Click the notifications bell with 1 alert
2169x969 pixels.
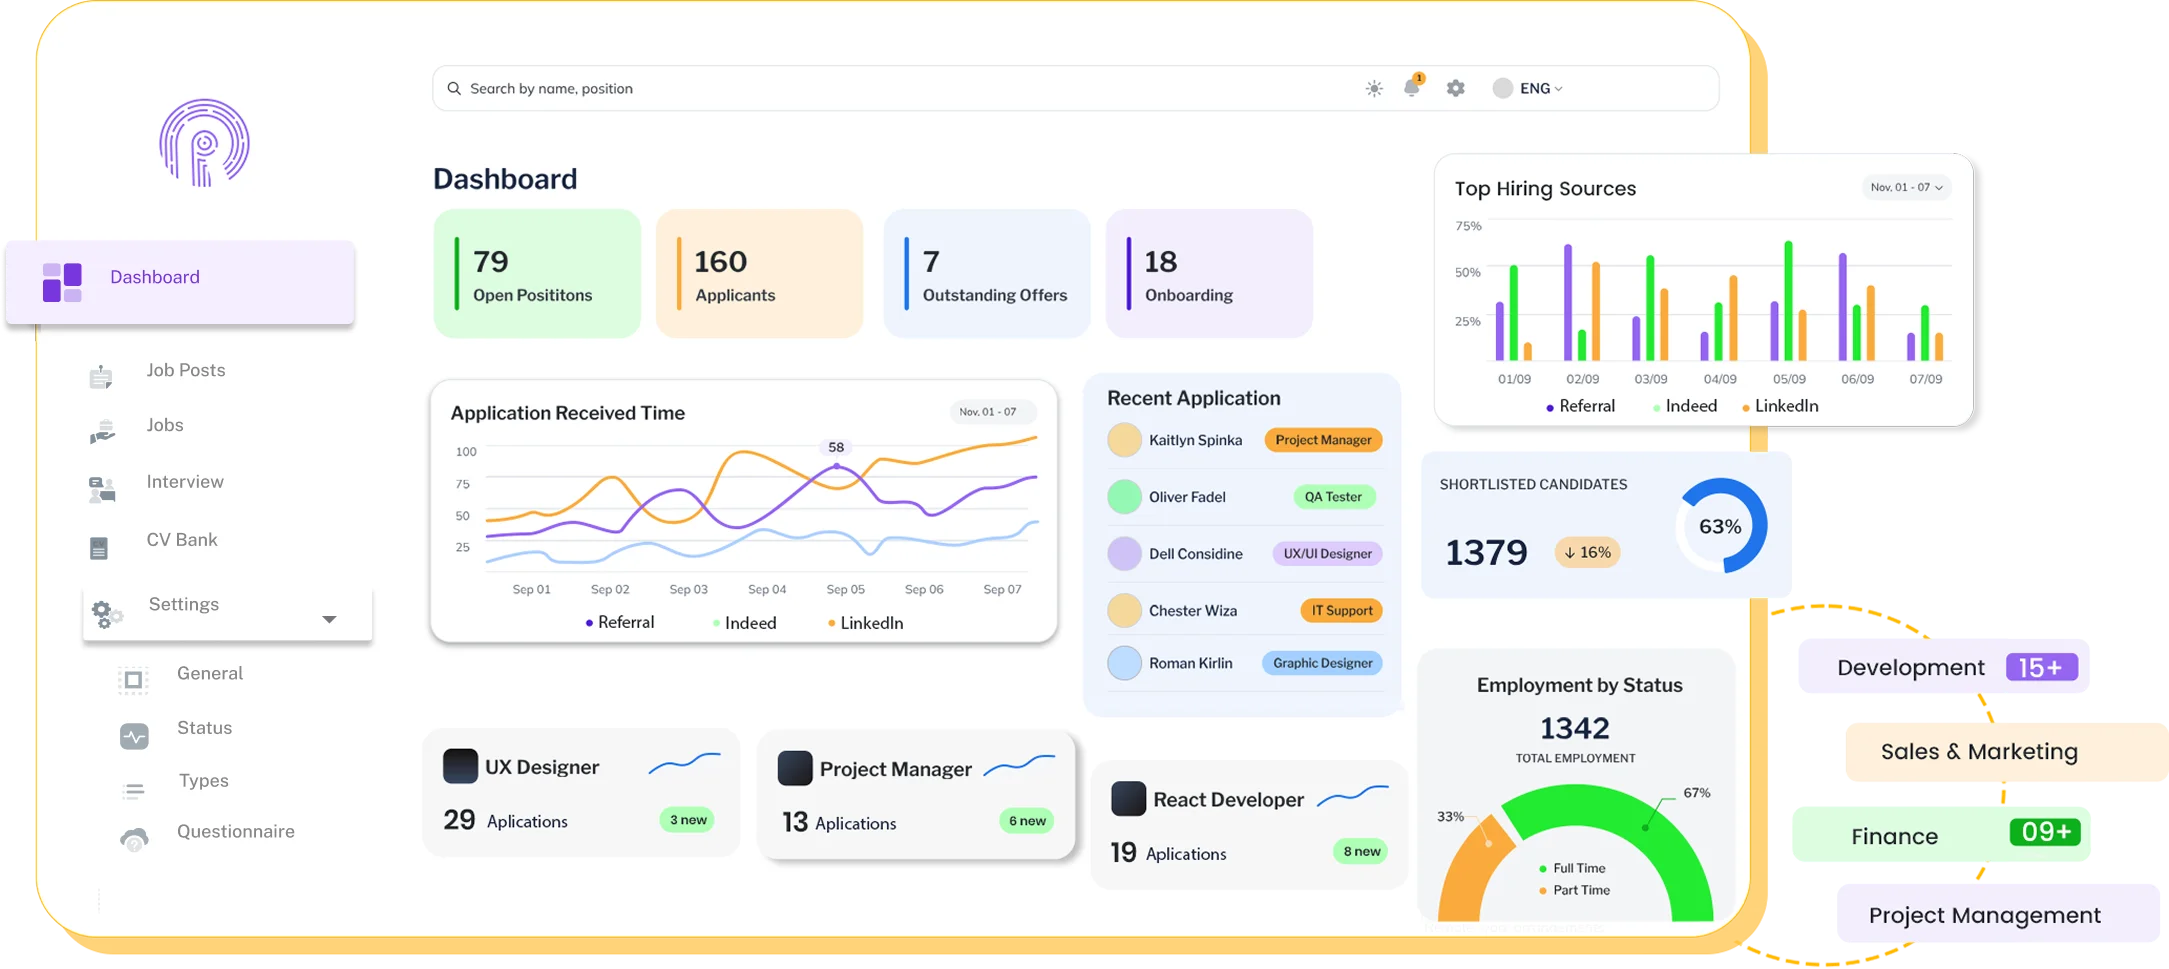click(1411, 88)
